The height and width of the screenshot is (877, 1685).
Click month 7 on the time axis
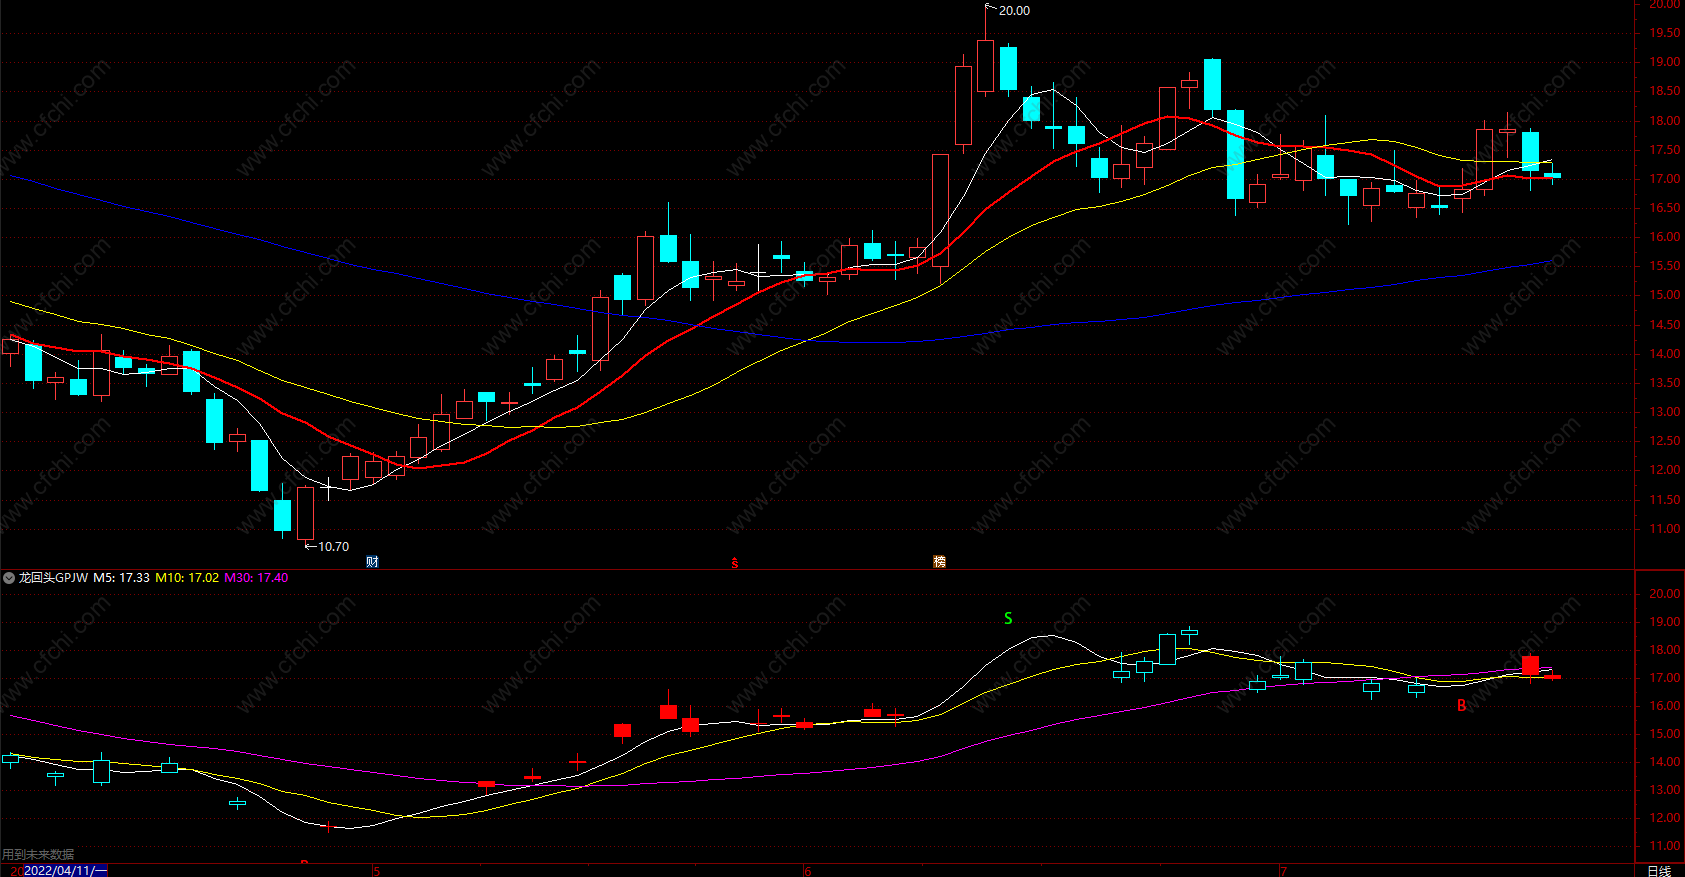click(x=1283, y=871)
